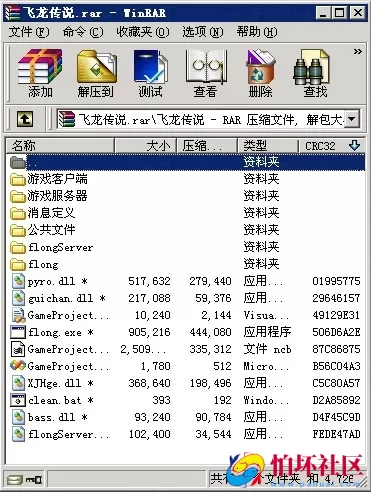Click the Test (测试) toolbar icon

(x=150, y=67)
